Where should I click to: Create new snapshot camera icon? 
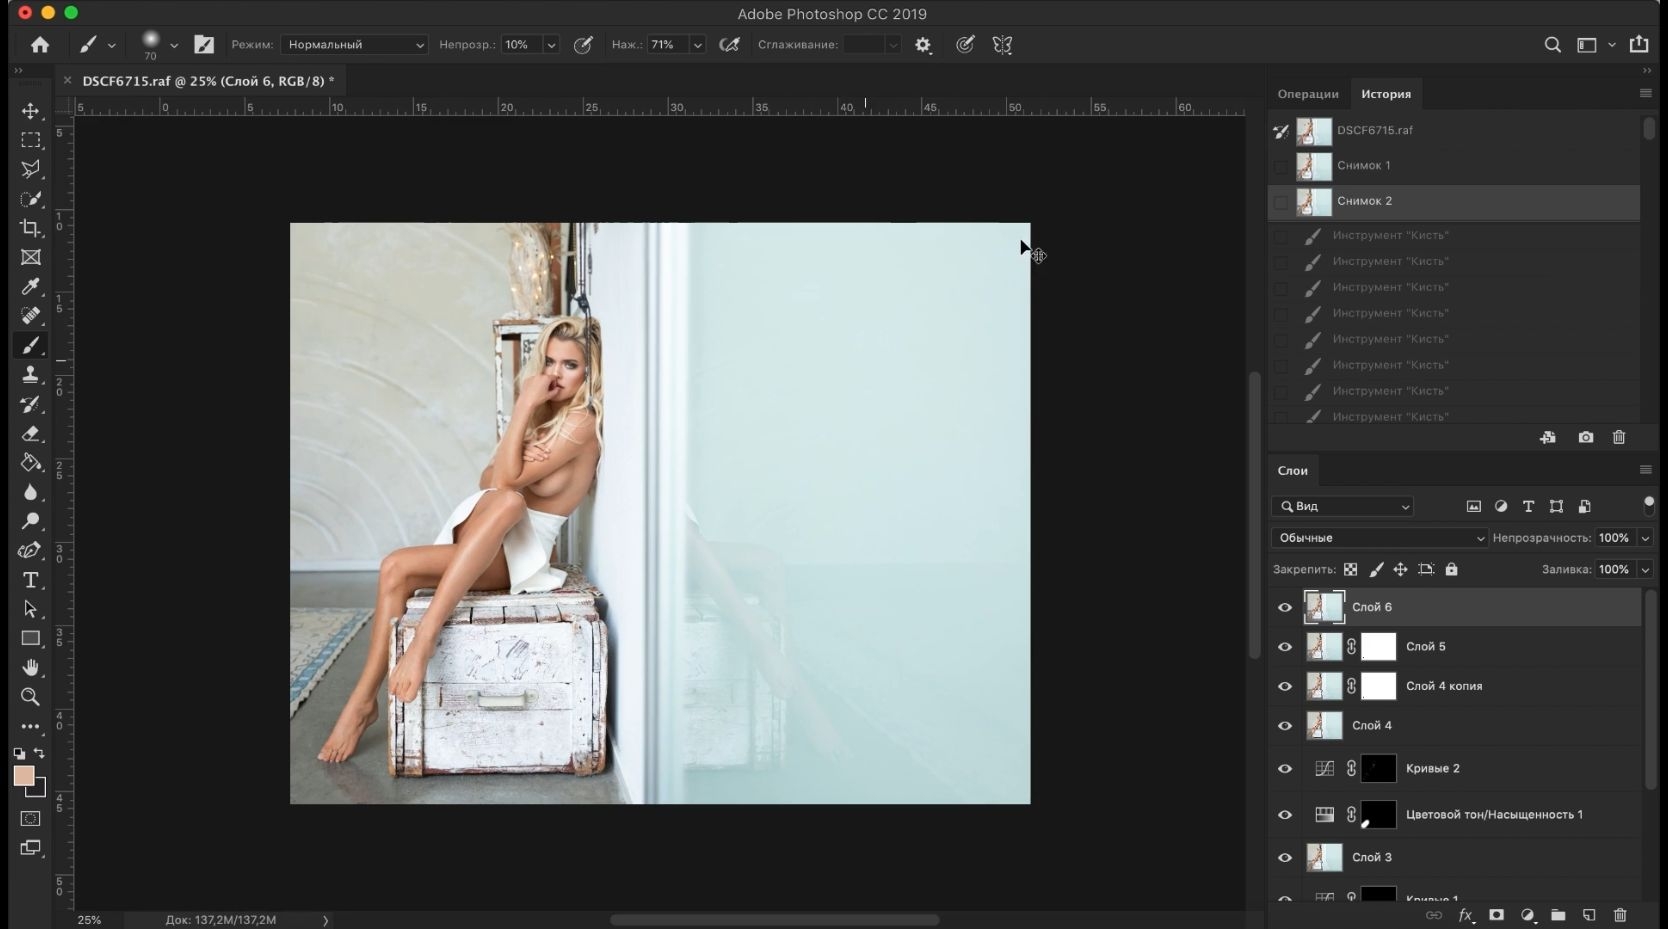tap(1586, 437)
